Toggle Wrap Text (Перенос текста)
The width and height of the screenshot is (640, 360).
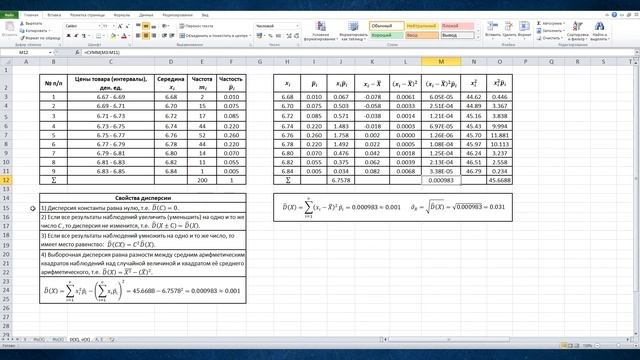point(196,26)
